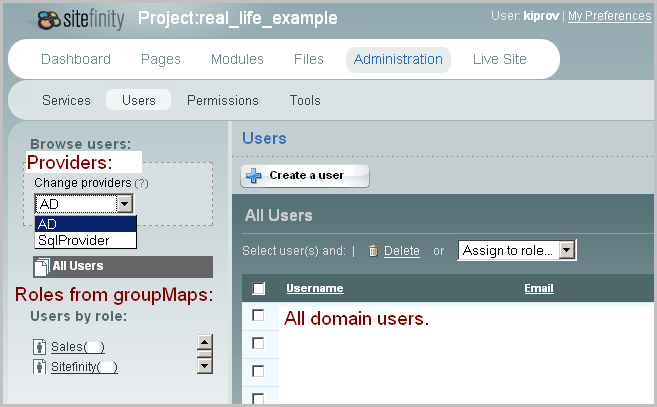Screen dimensions: 657x407
Task: Check the third user row checkbox
Action: pos(258,371)
